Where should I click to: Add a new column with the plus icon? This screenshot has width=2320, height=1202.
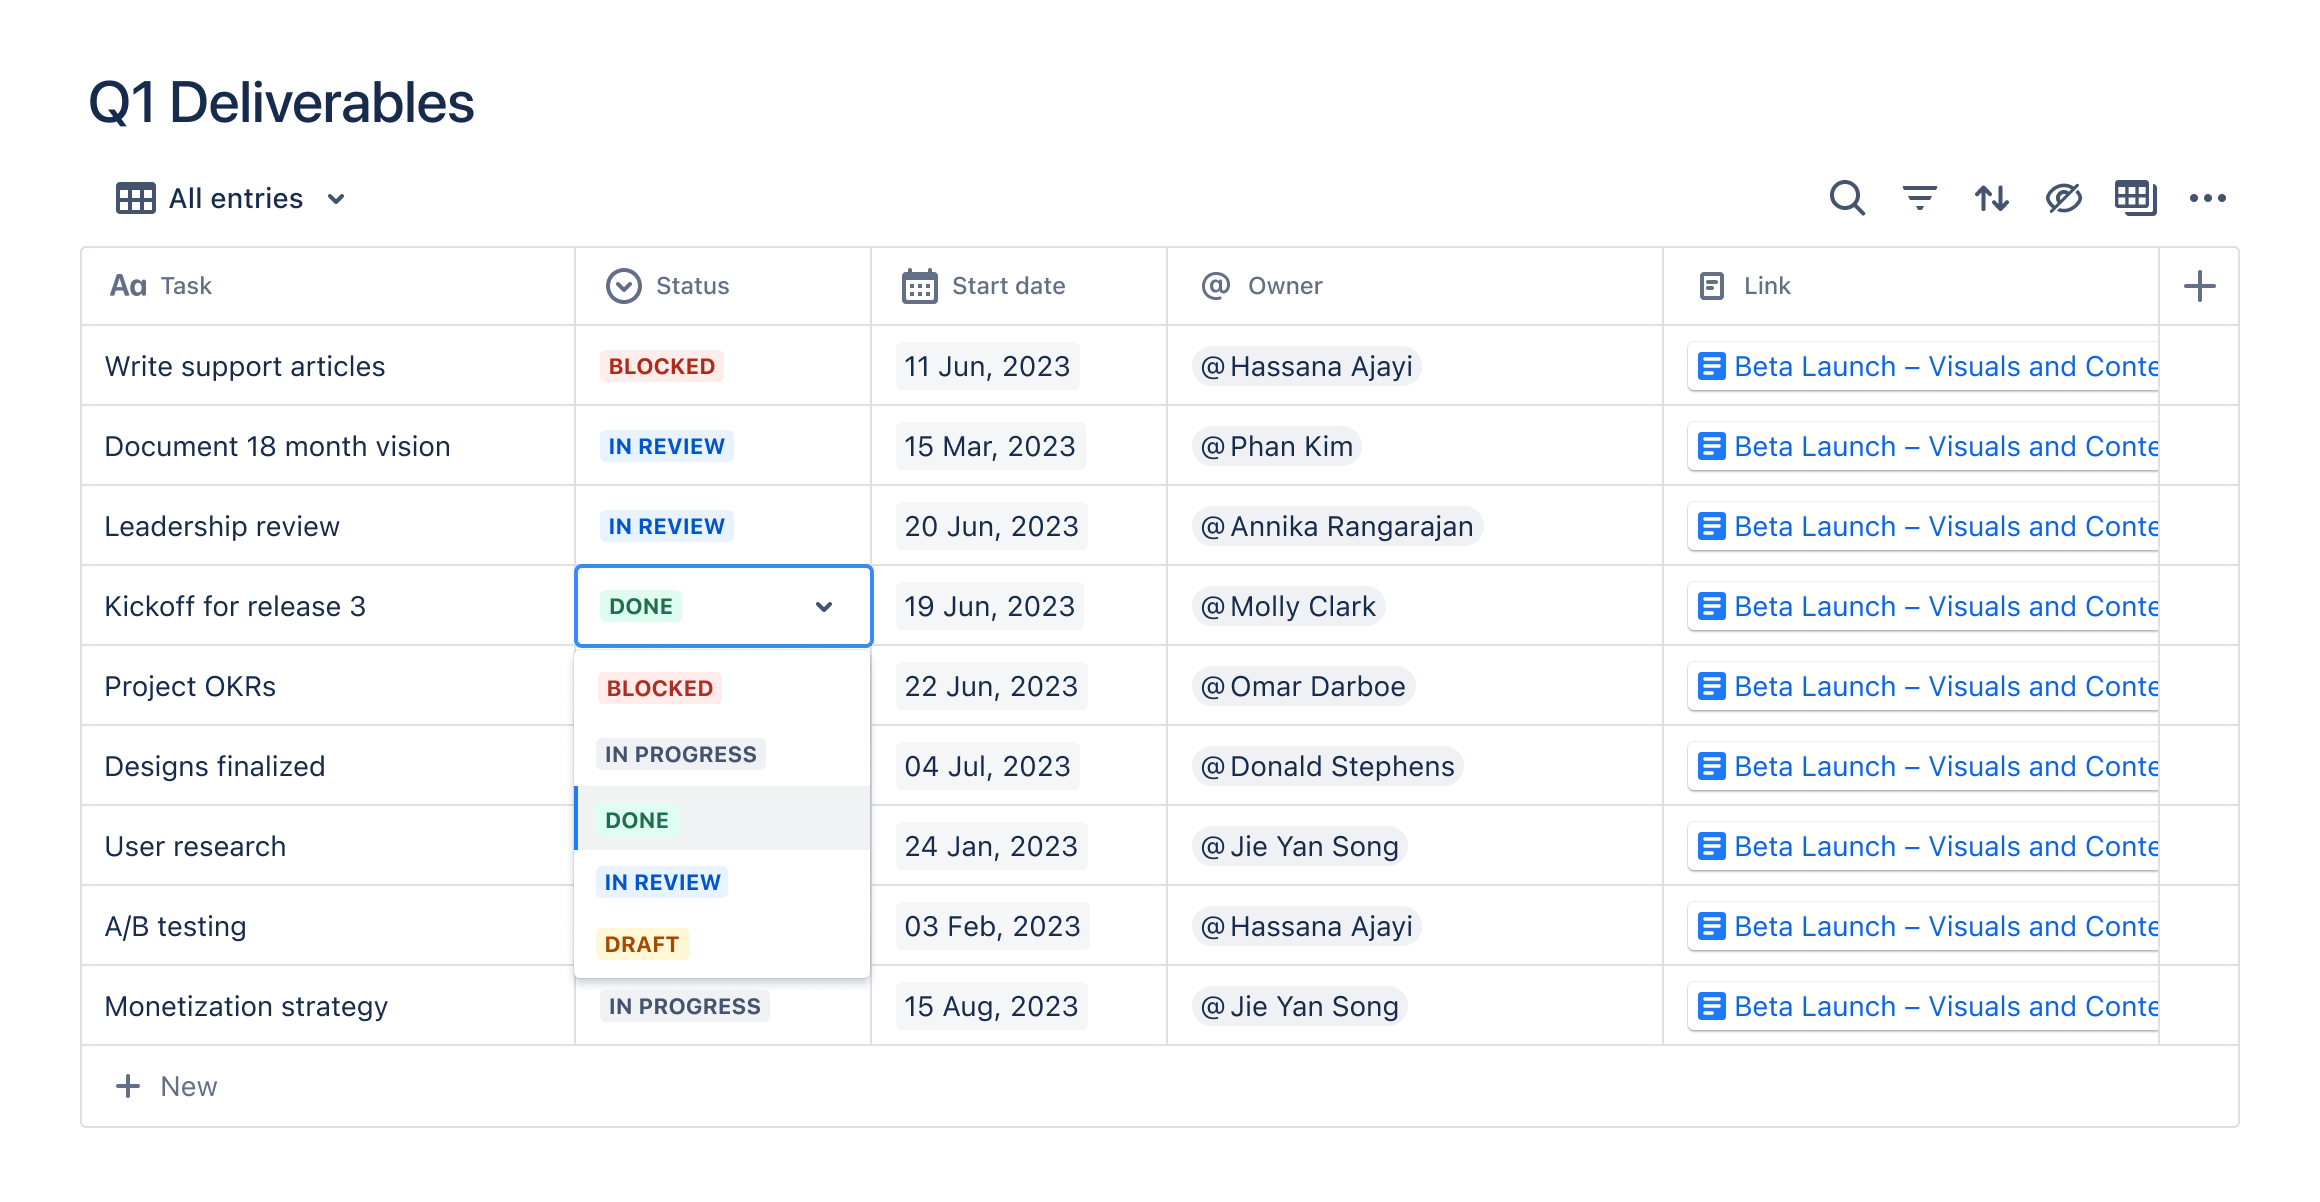click(x=2200, y=286)
